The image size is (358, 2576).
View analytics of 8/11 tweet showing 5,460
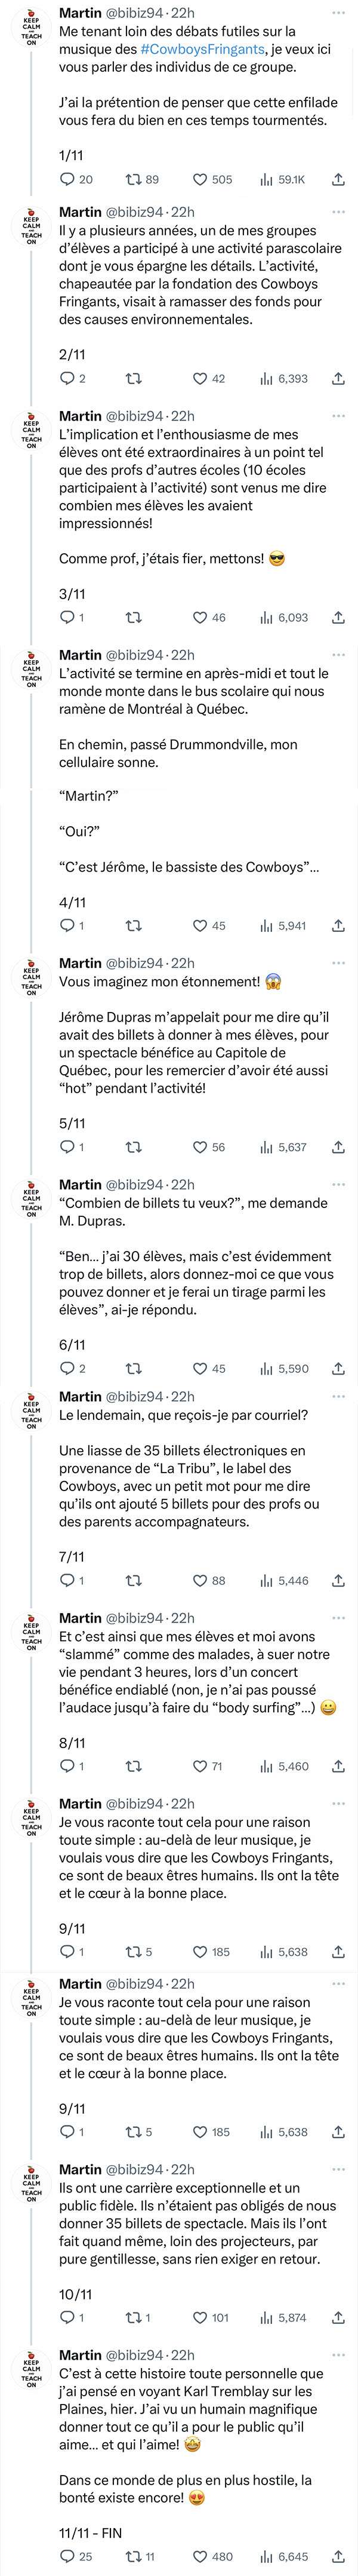click(x=284, y=1767)
